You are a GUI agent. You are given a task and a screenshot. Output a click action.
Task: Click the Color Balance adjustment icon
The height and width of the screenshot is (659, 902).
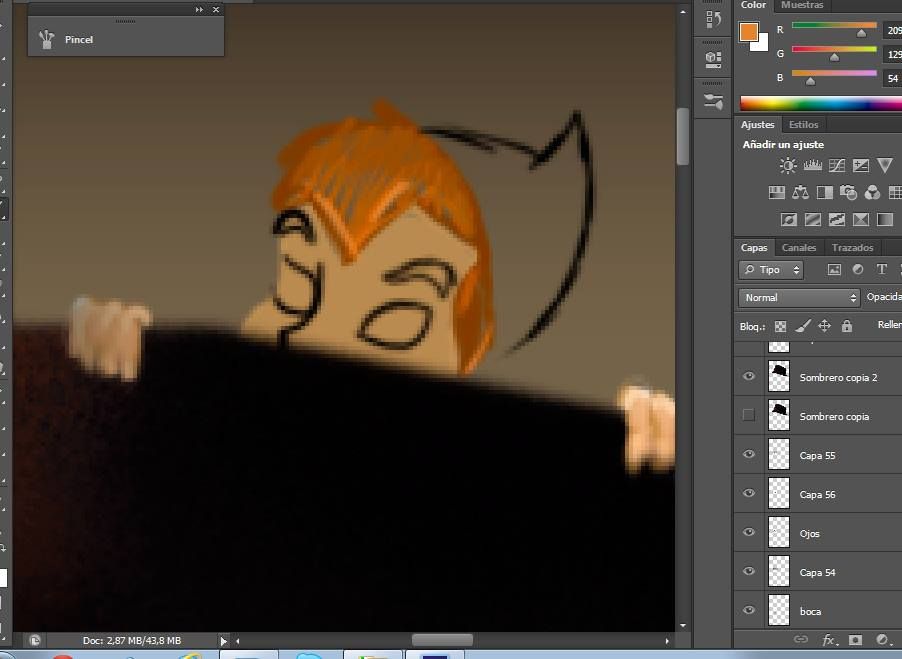point(800,192)
